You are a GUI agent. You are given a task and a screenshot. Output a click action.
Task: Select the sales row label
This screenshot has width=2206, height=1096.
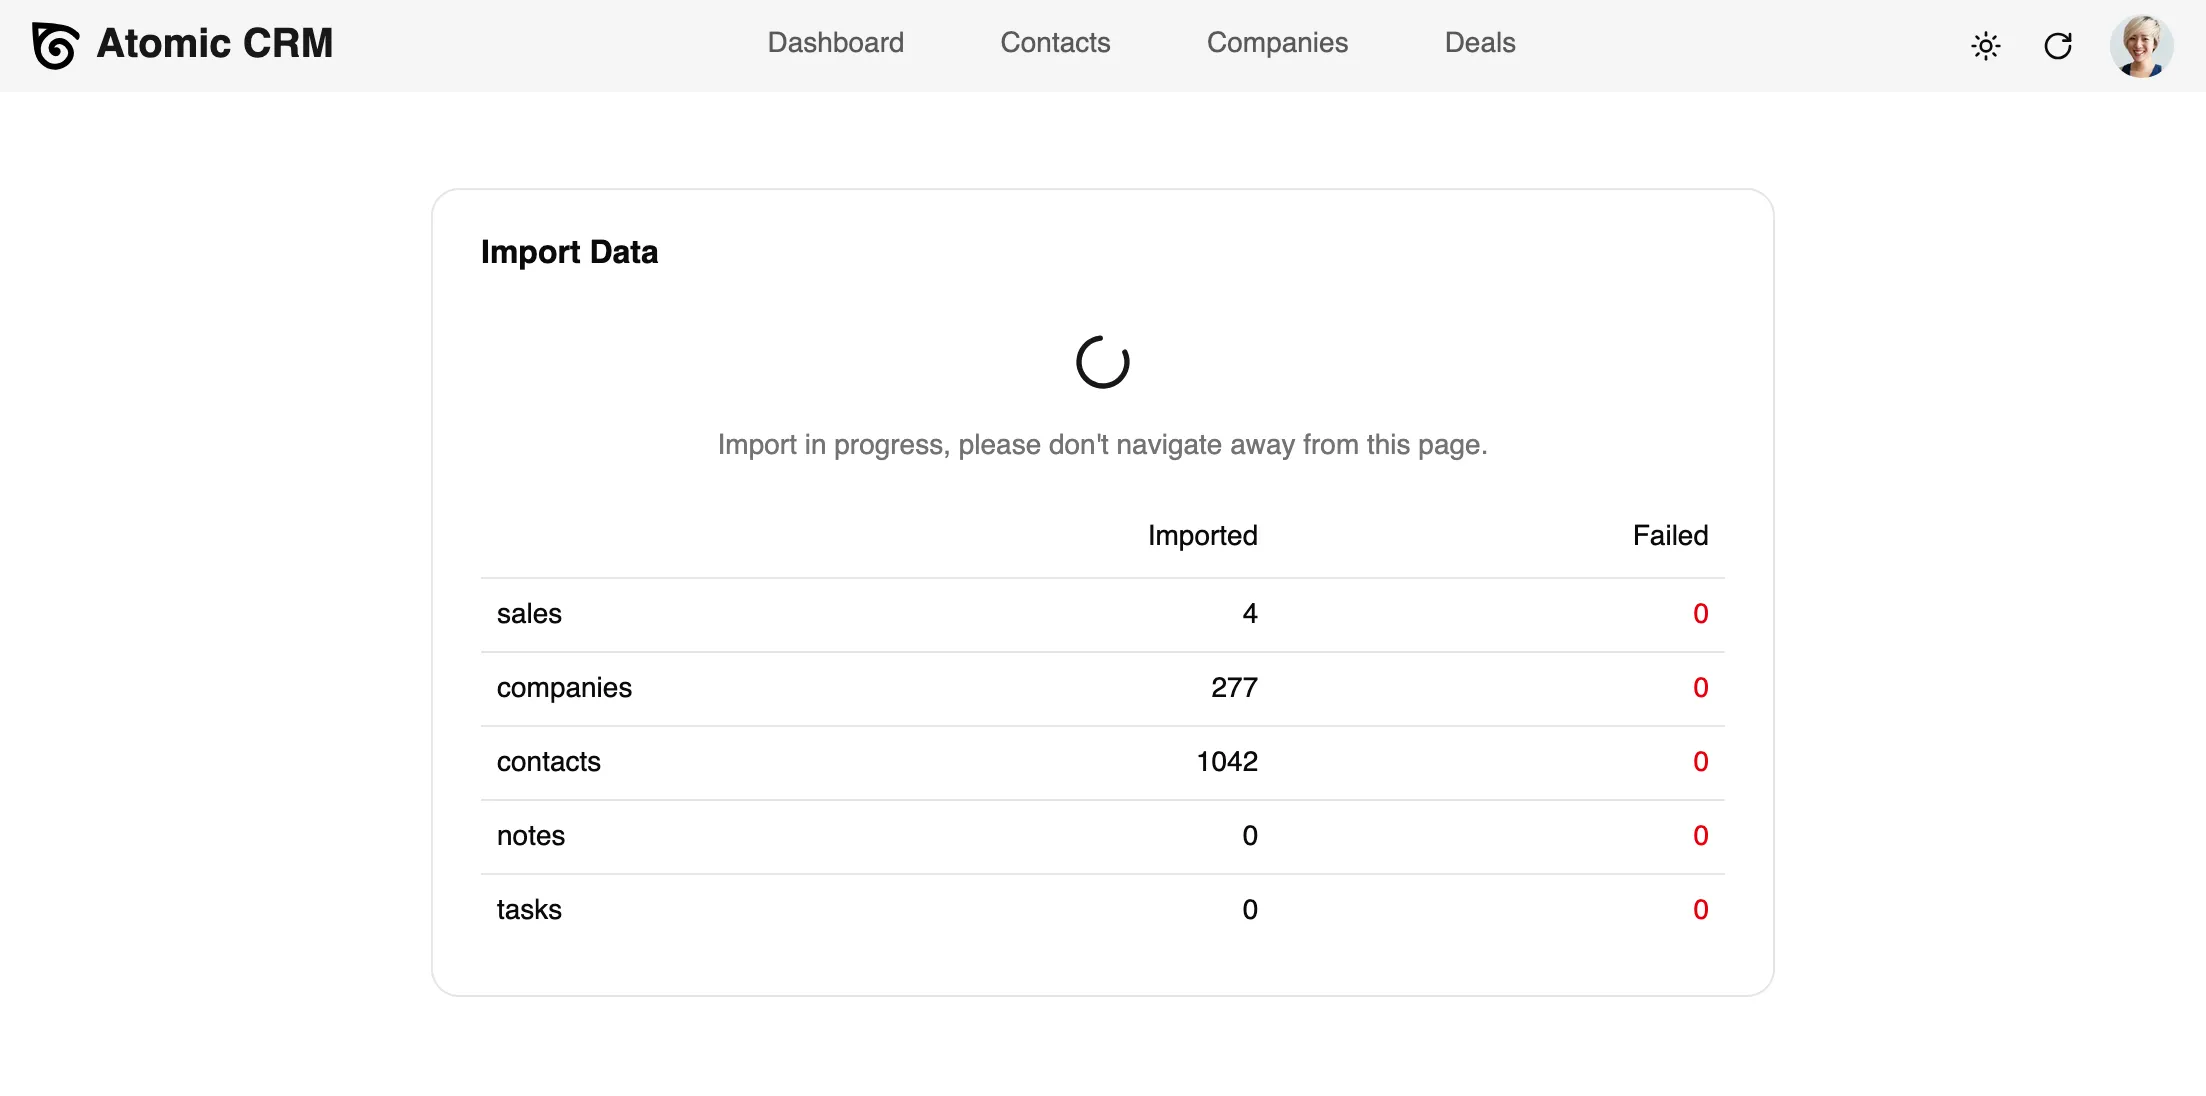(x=529, y=614)
